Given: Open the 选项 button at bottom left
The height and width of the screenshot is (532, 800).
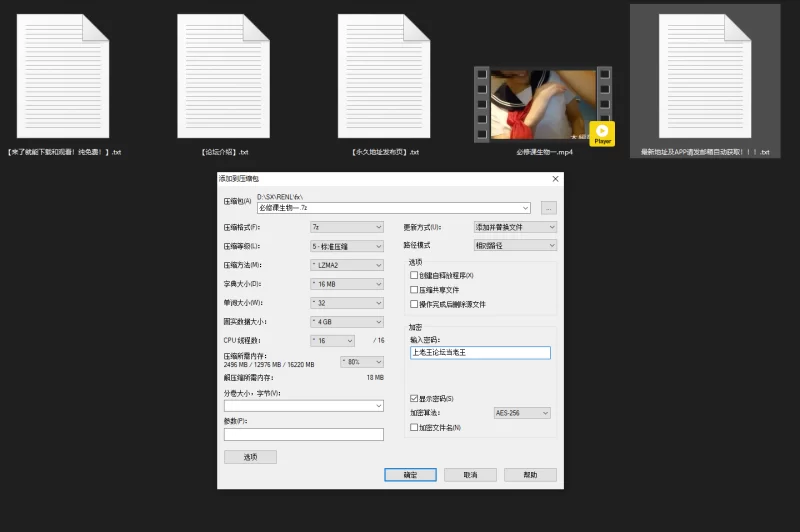Looking at the screenshot, I should pyautogui.click(x=250, y=457).
